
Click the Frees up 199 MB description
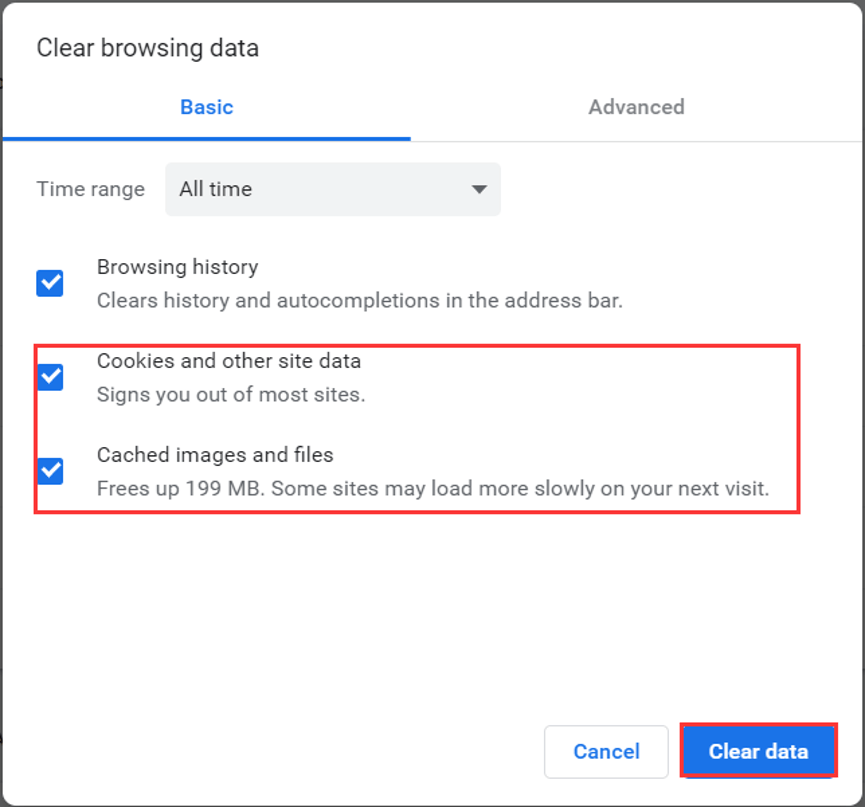point(433,488)
